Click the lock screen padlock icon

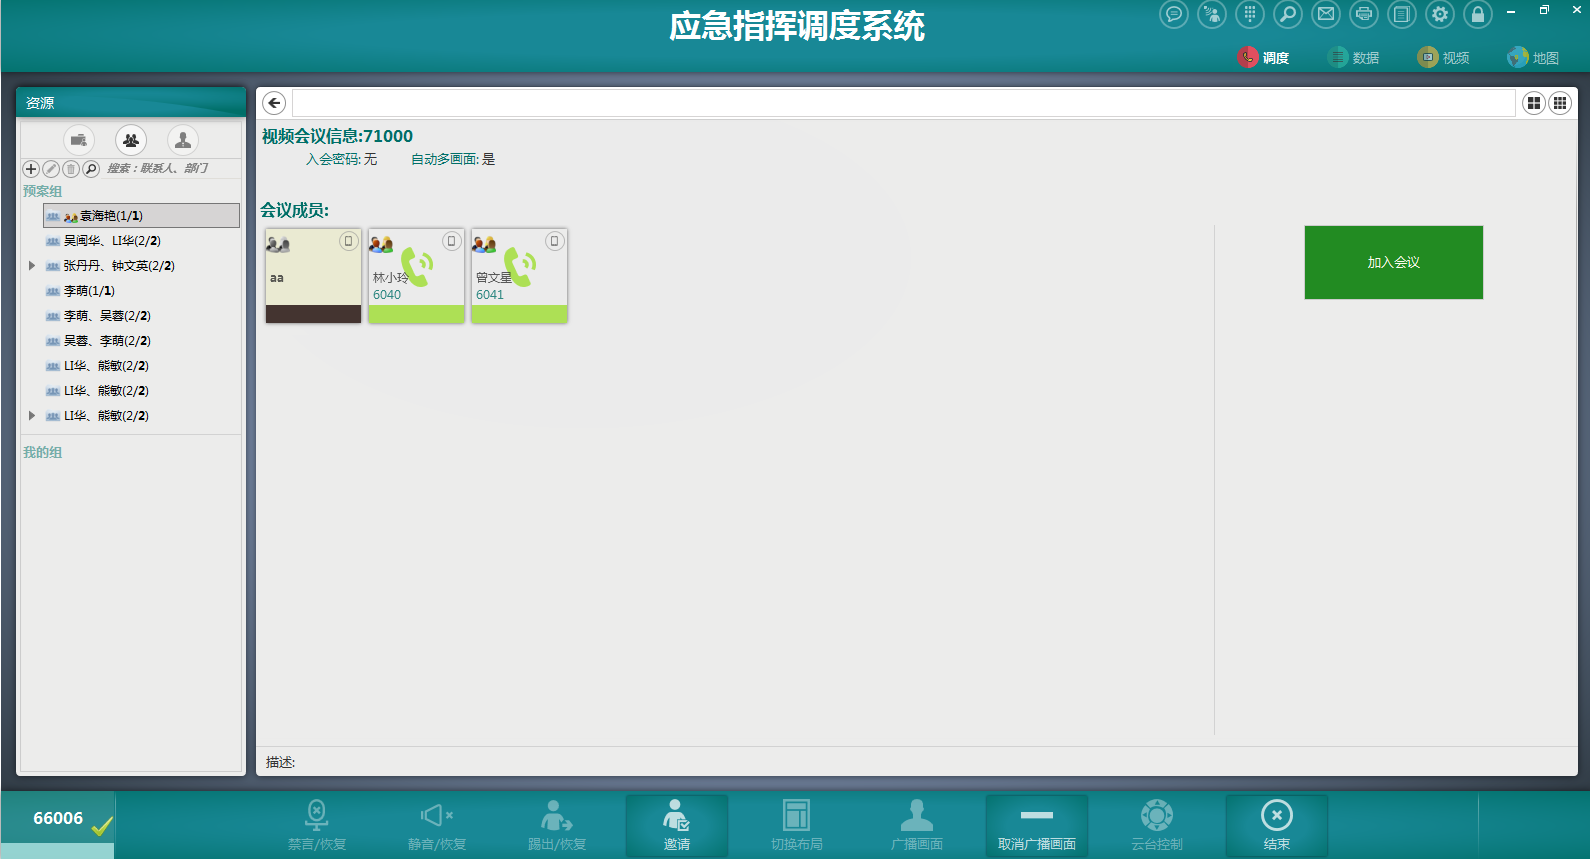tap(1477, 14)
